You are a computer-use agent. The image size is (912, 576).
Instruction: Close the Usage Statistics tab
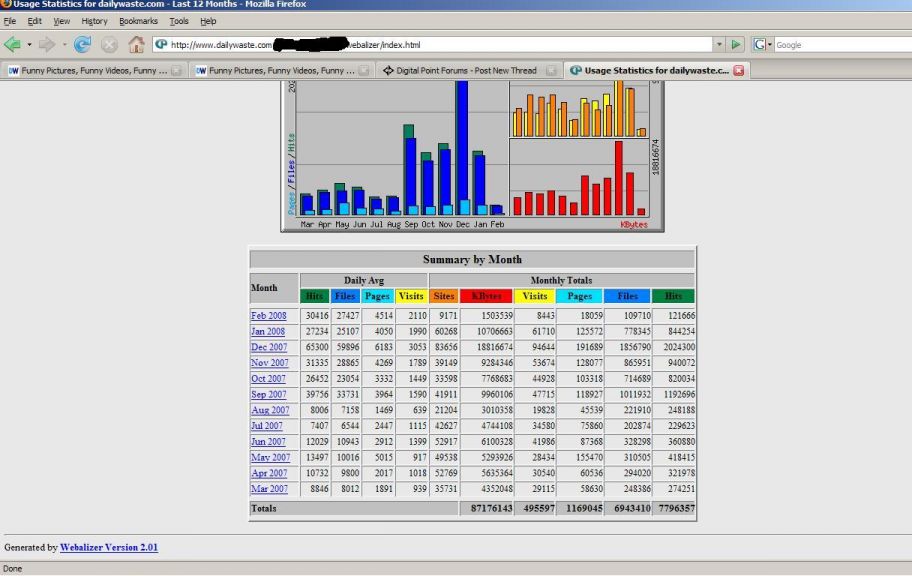point(739,70)
